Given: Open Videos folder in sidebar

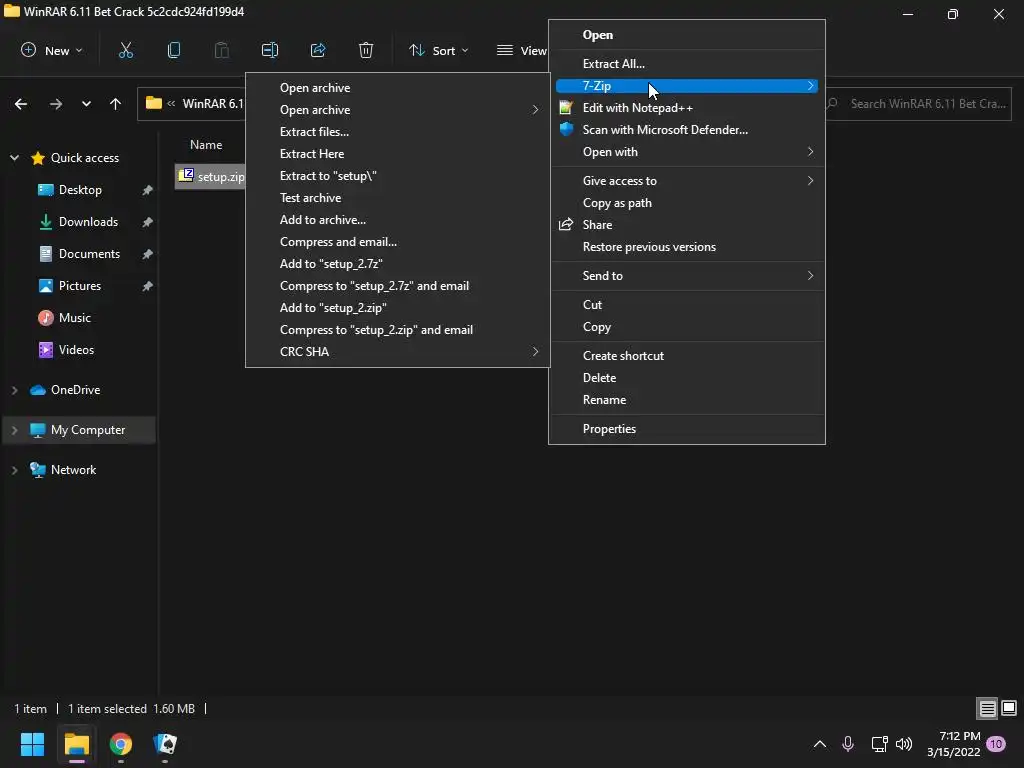Looking at the screenshot, I should tap(76, 350).
